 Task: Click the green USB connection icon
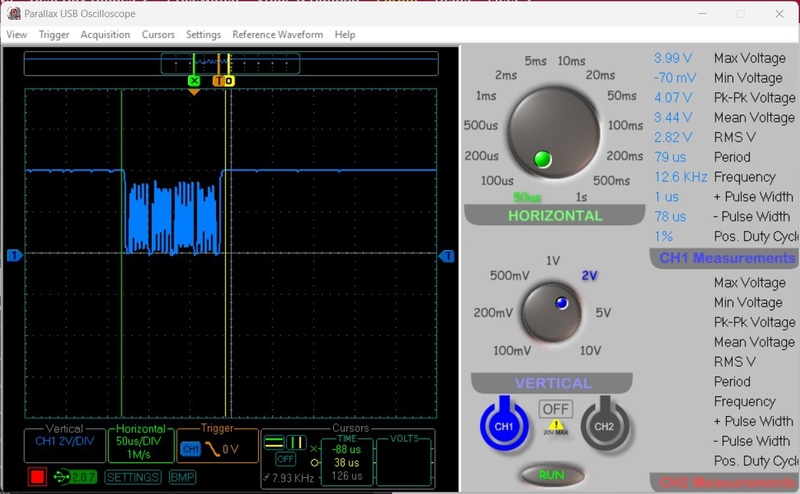coord(63,477)
